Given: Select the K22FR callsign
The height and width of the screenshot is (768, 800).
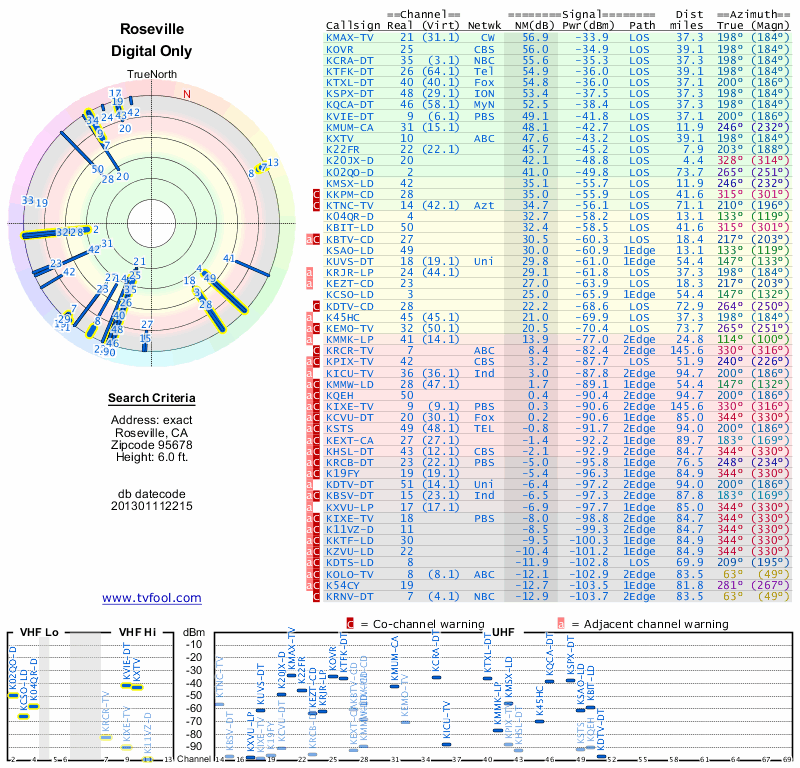Looking at the screenshot, I should [x=342, y=150].
